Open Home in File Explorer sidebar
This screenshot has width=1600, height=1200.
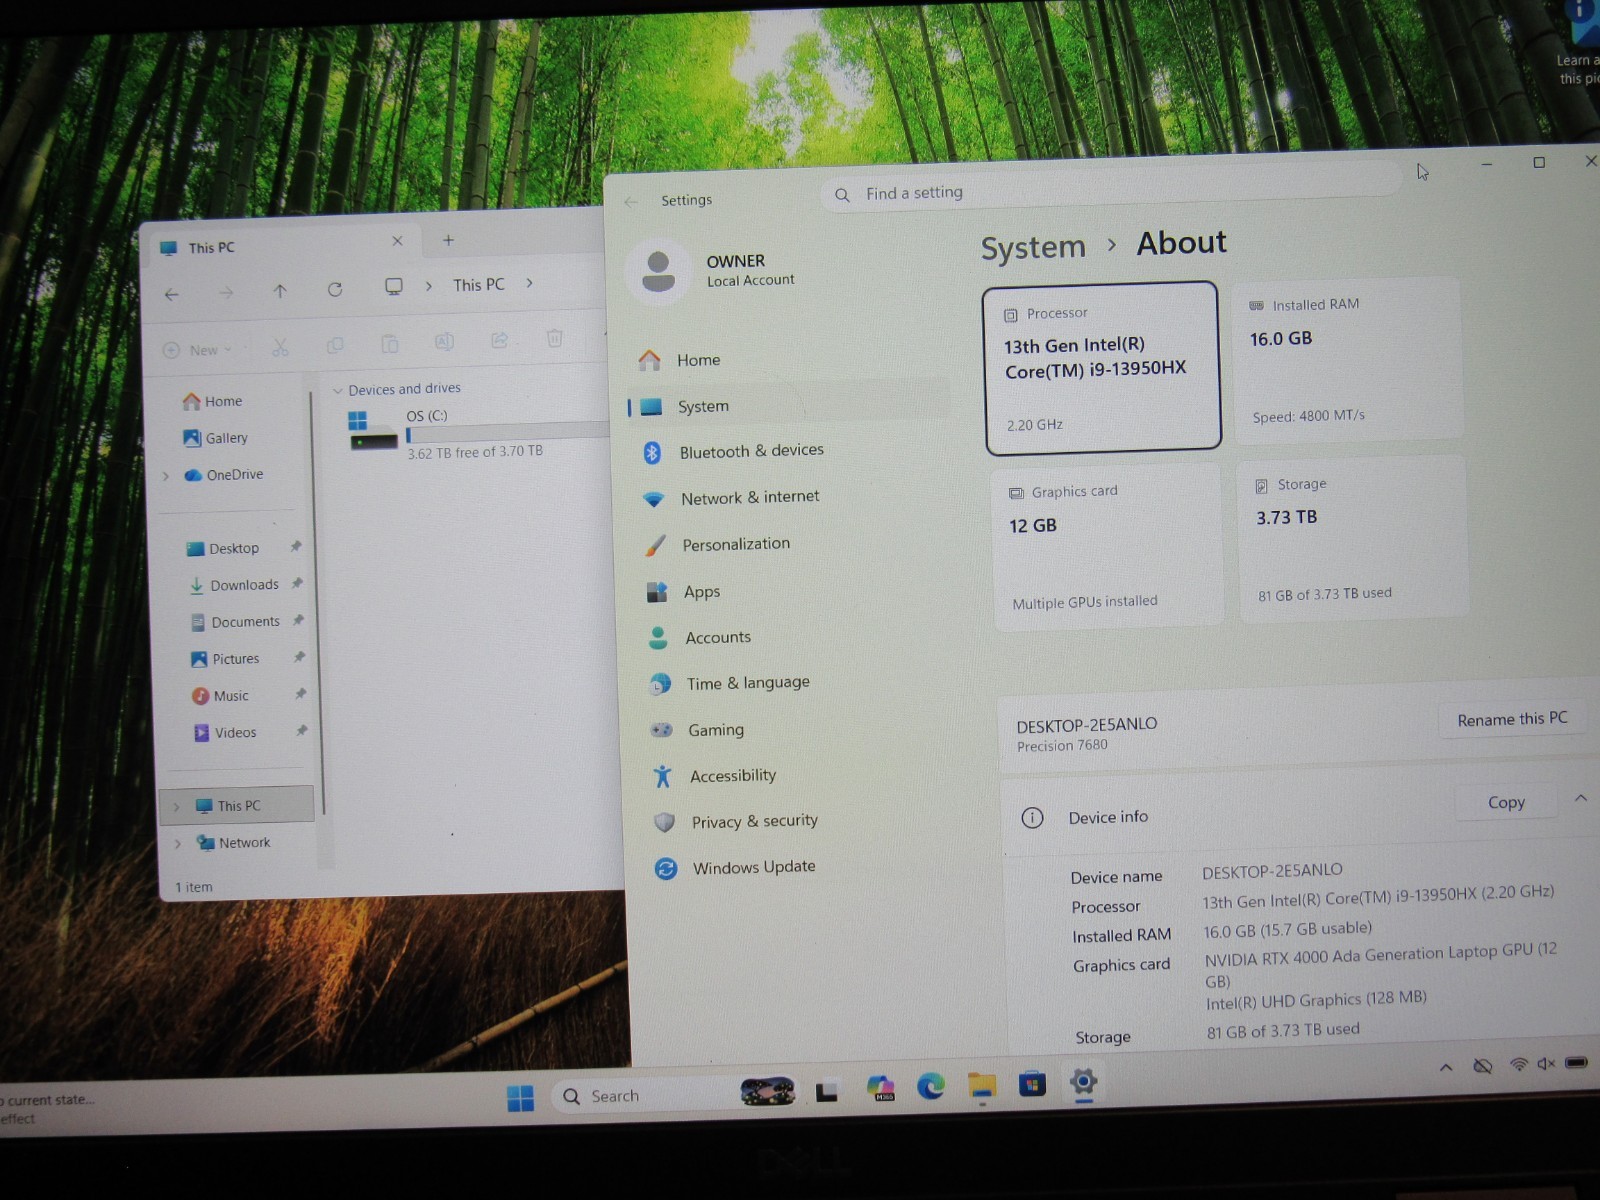[x=212, y=401]
